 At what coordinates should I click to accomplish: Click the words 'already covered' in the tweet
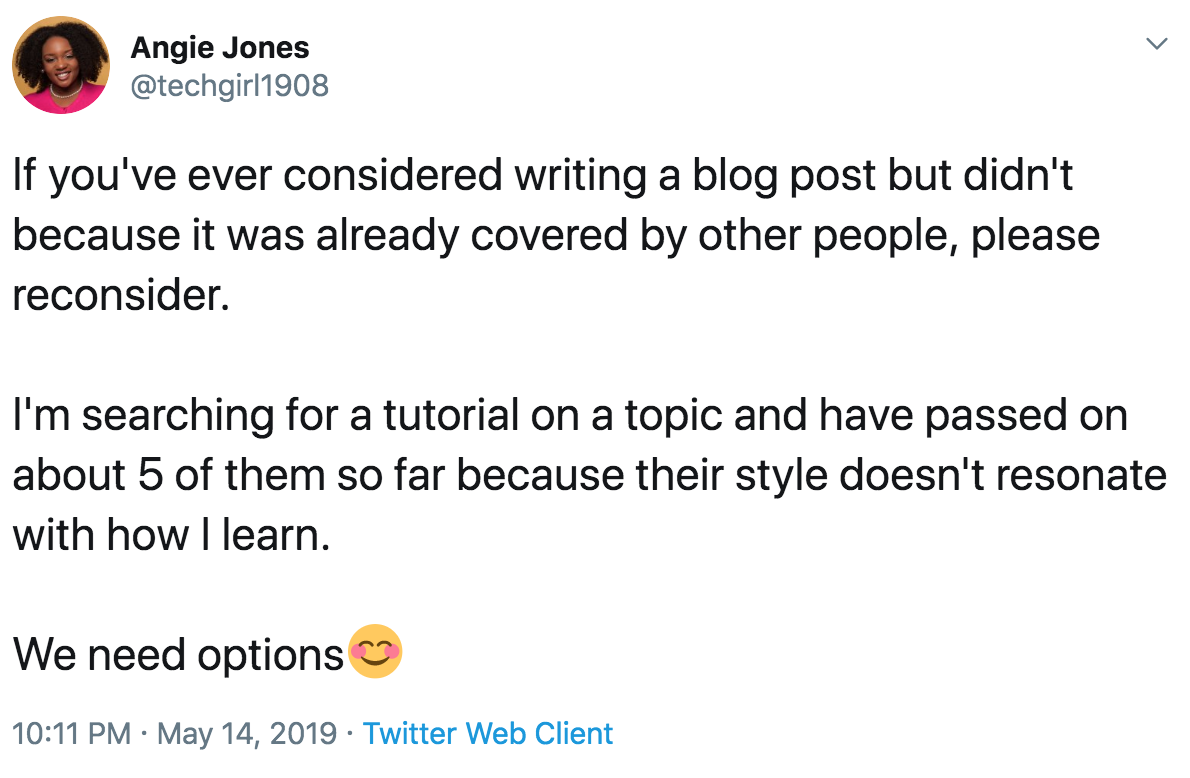471,235
